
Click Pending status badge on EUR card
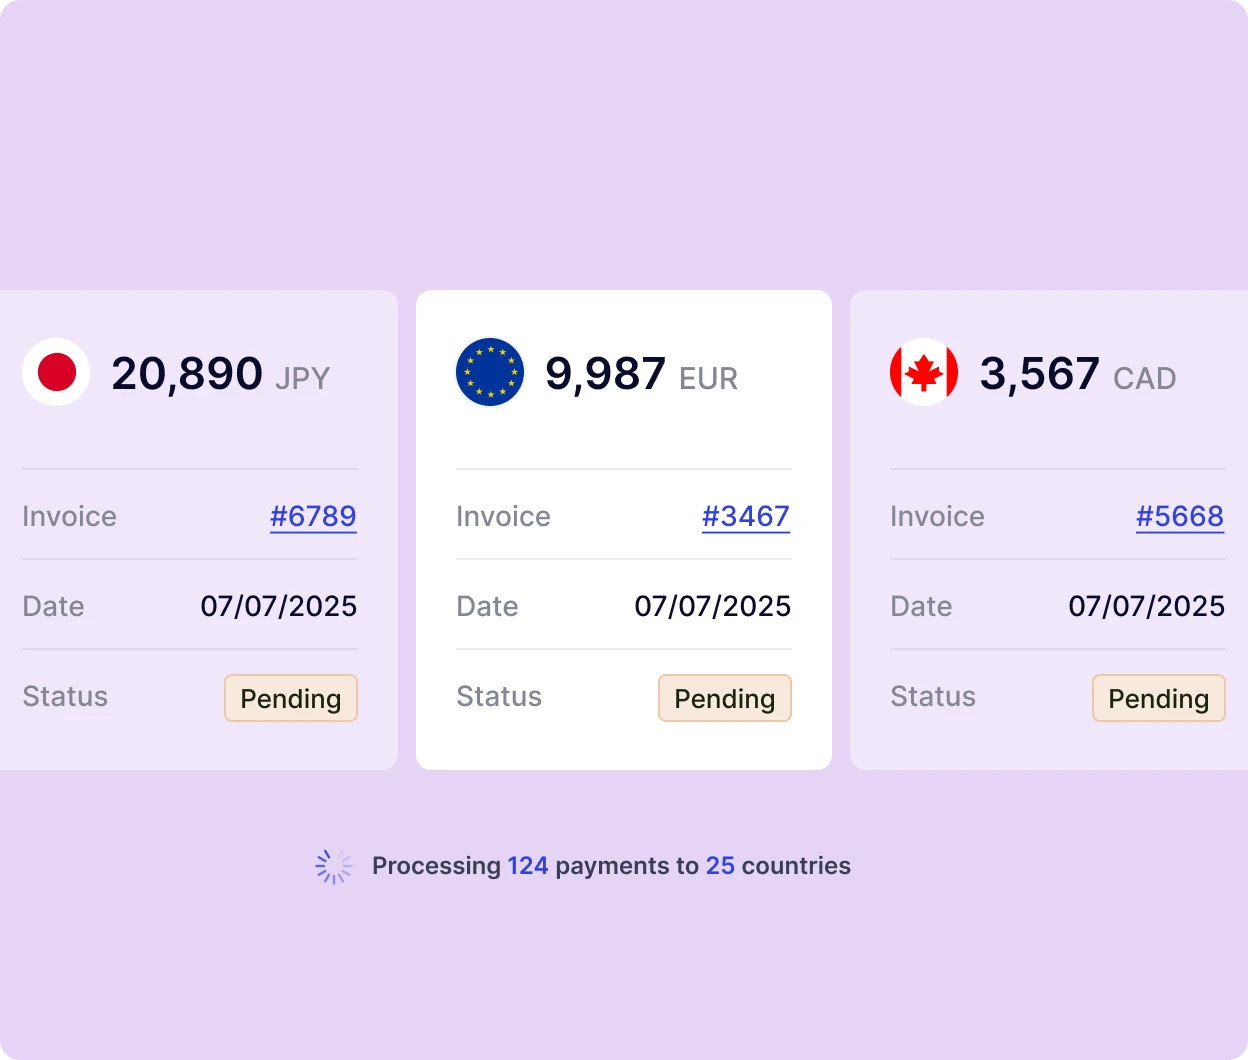[725, 698]
